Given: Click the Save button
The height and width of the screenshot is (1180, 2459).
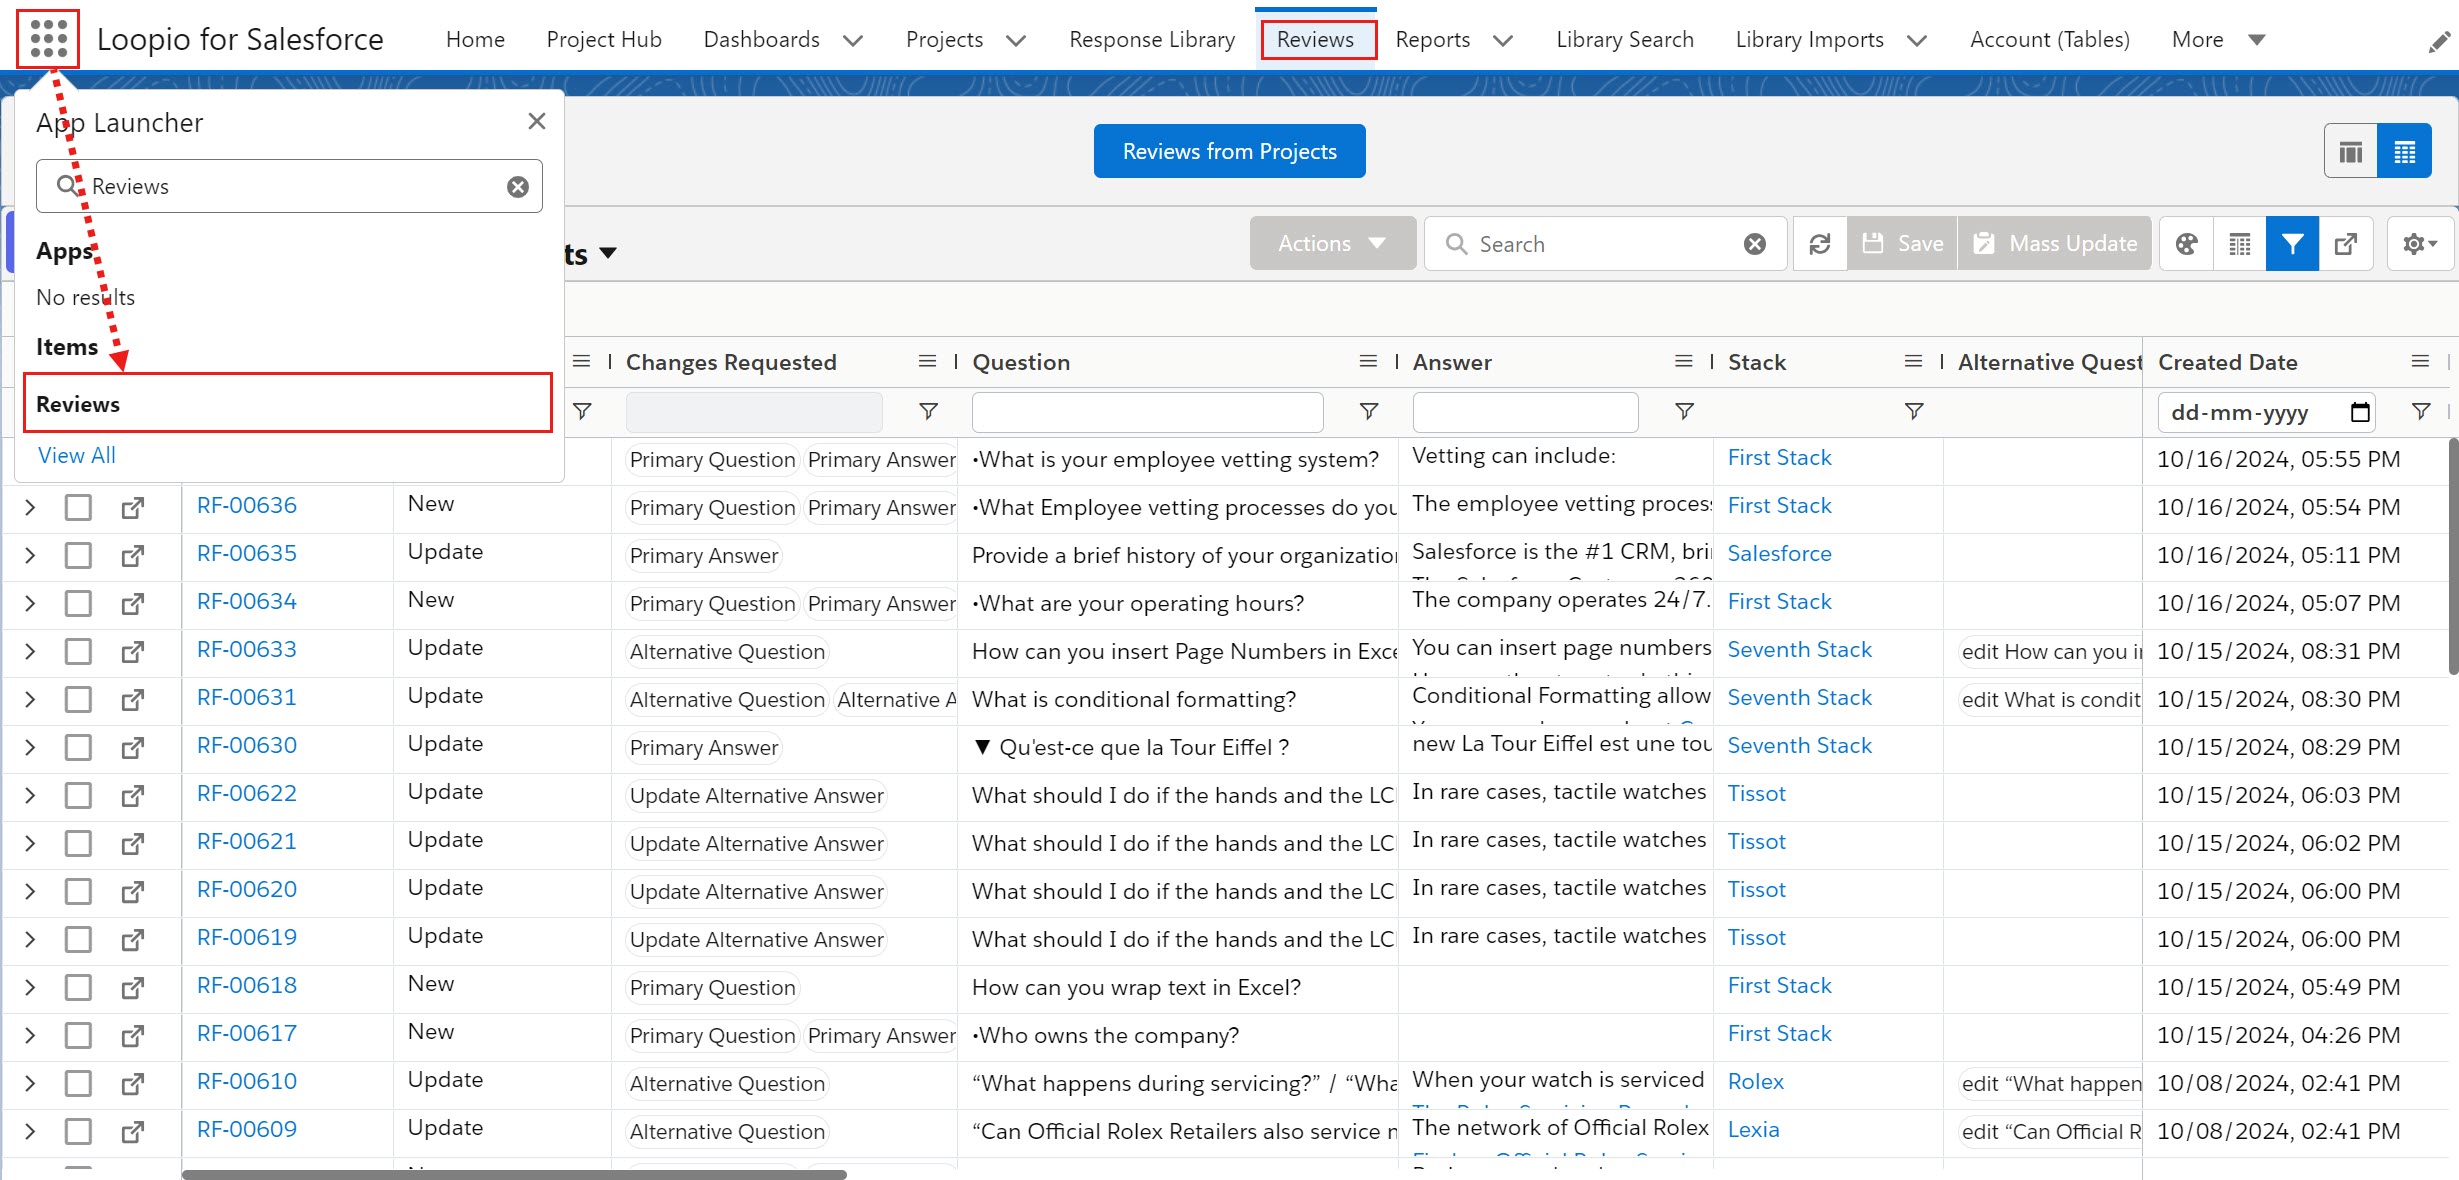Looking at the screenshot, I should tap(1902, 244).
